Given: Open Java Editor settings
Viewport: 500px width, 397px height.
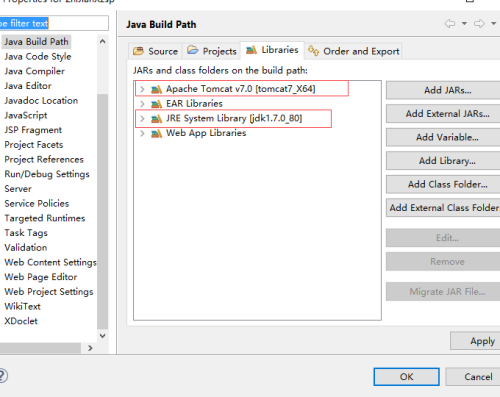Looking at the screenshot, I should pyautogui.click(x=28, y=86).
